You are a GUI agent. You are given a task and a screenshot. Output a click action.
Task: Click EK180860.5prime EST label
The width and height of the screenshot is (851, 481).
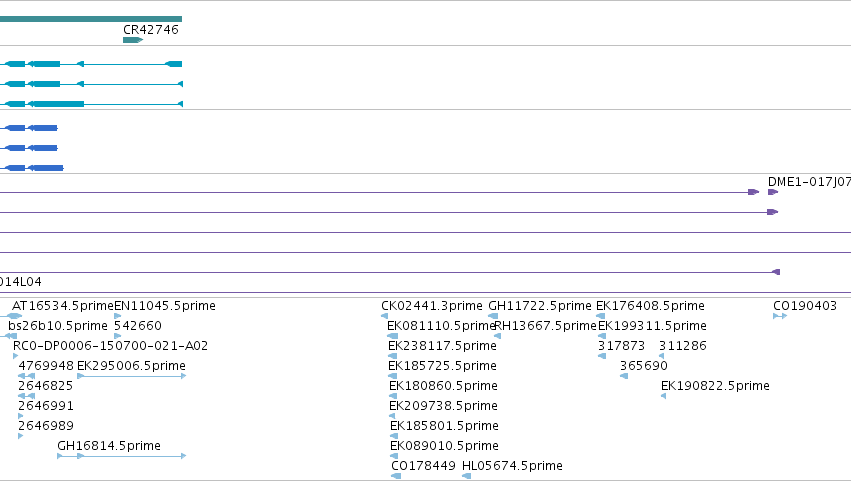[443, 386]
